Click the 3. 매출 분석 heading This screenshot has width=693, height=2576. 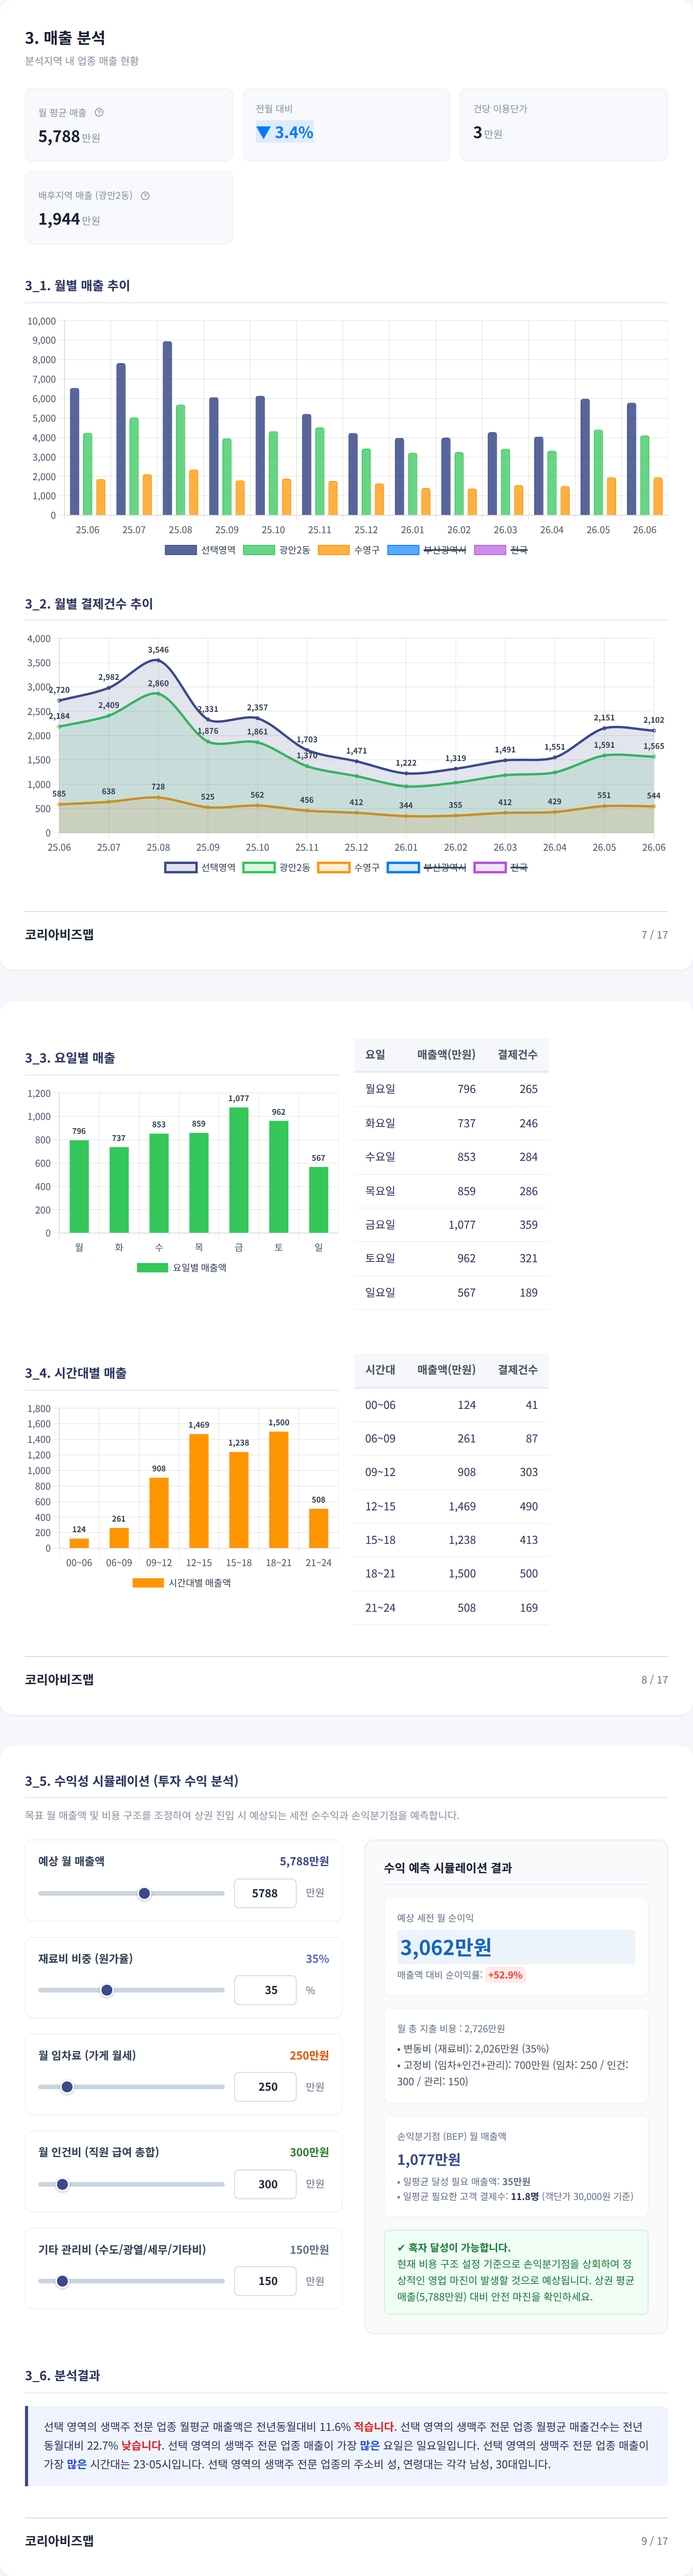click(x=65, y=38)
